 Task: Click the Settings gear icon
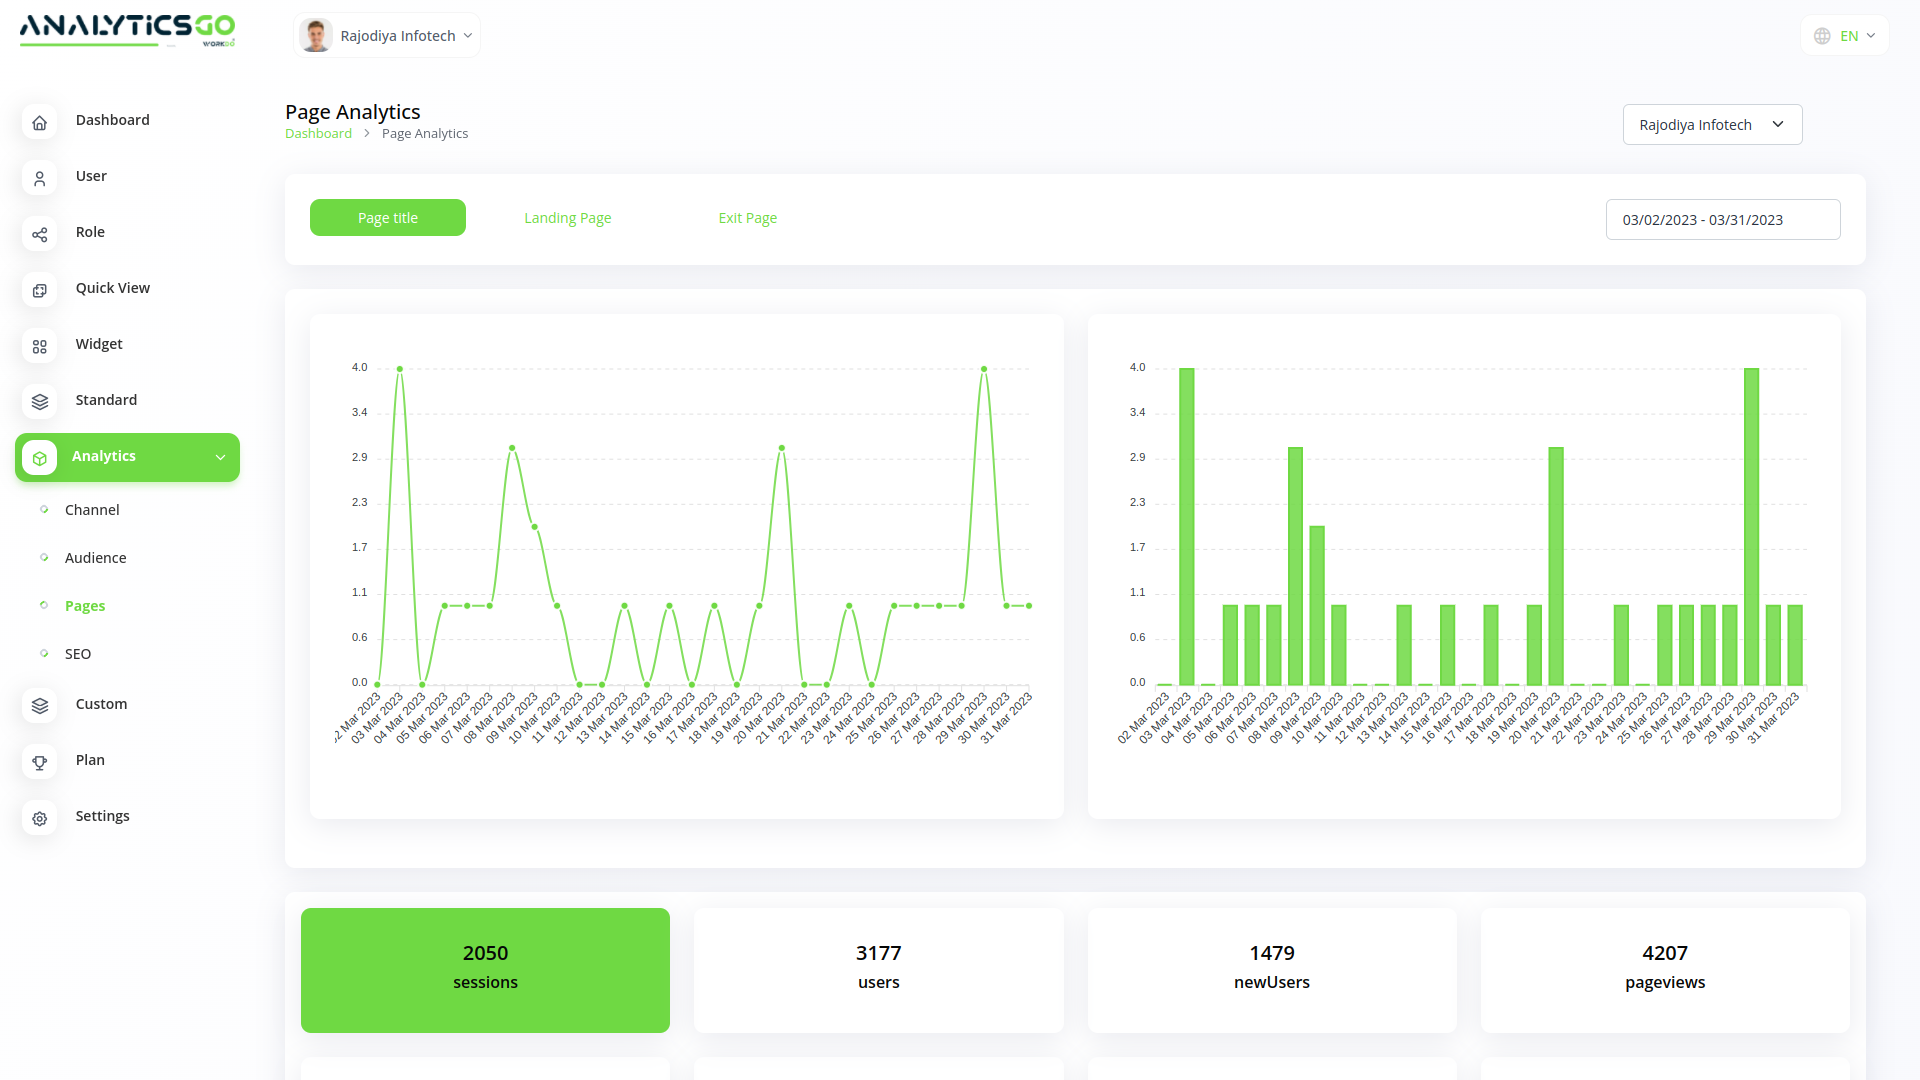[x=40, y=819]
